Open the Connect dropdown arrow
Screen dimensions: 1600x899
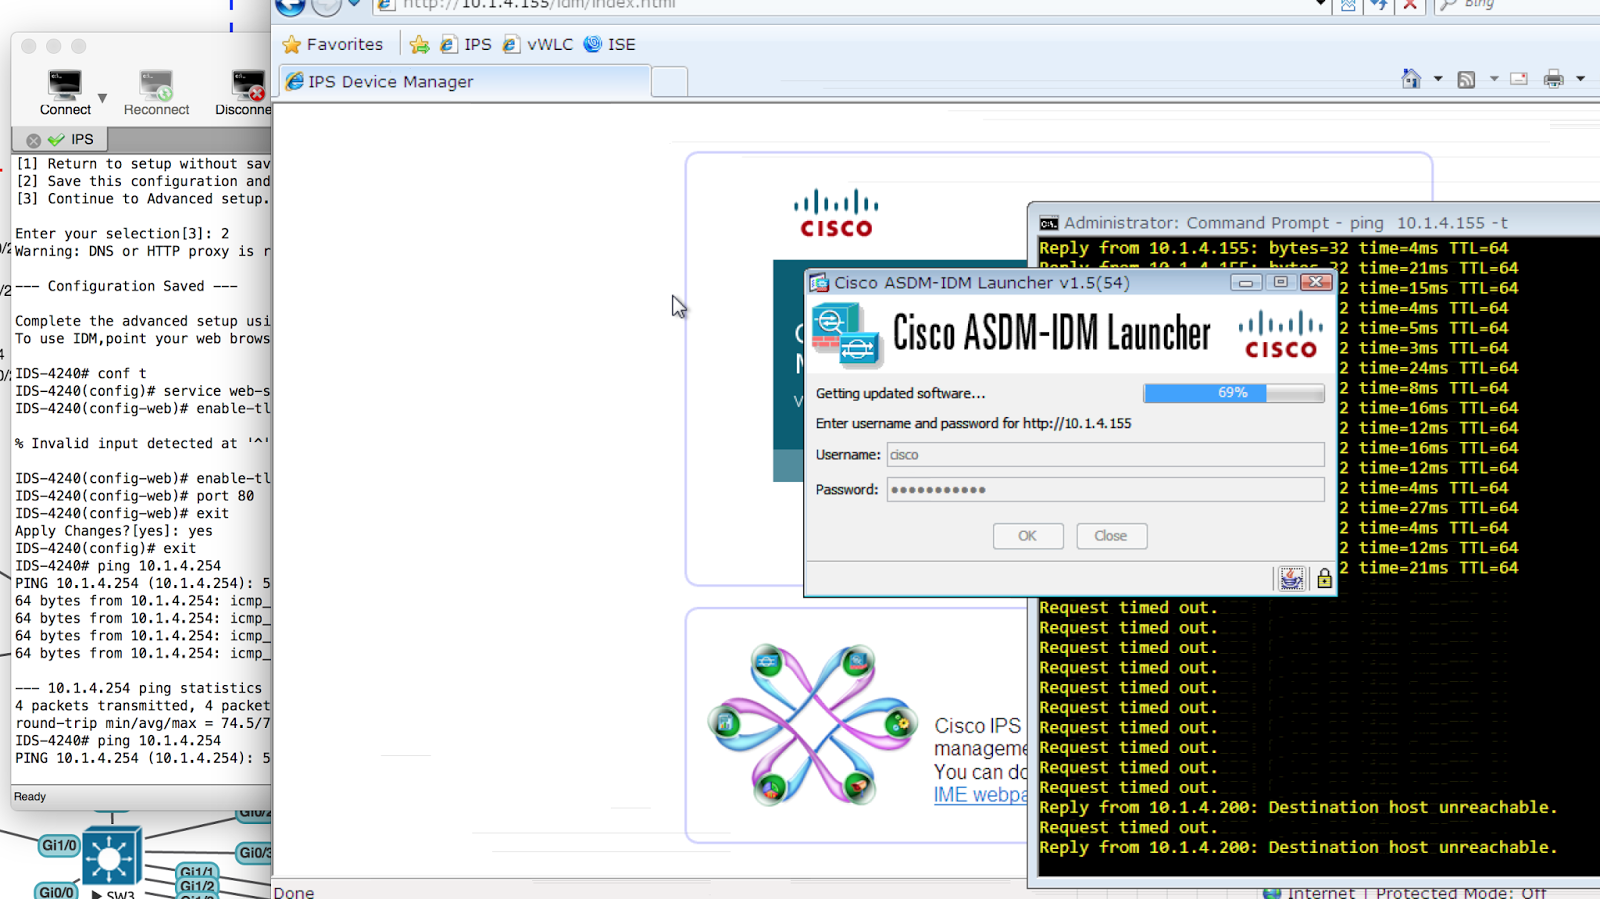102,98
